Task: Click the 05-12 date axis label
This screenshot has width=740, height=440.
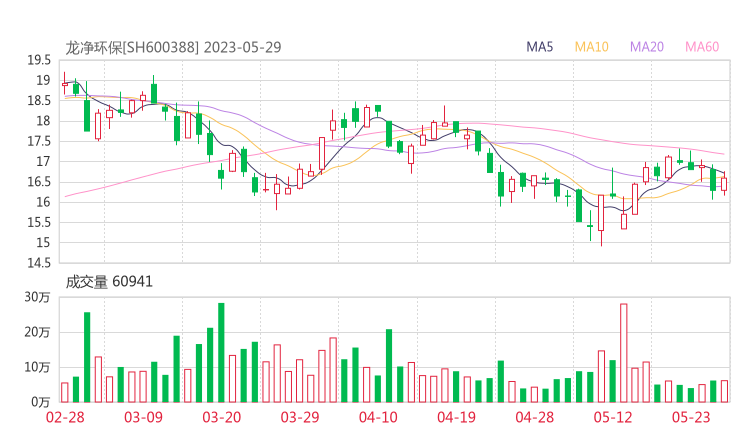Action: (x=613, y=417)
